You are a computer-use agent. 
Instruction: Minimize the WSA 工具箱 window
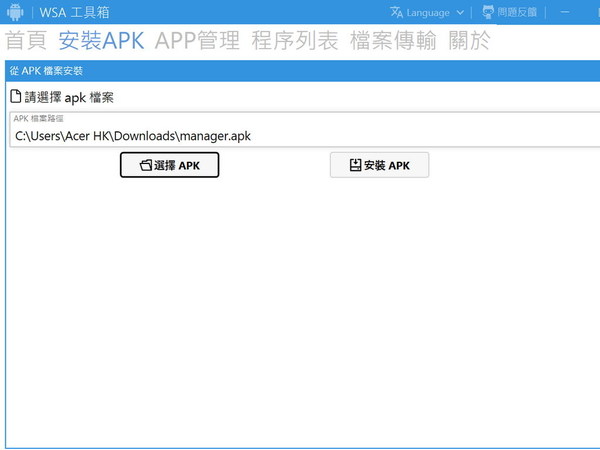click(565, 12)
